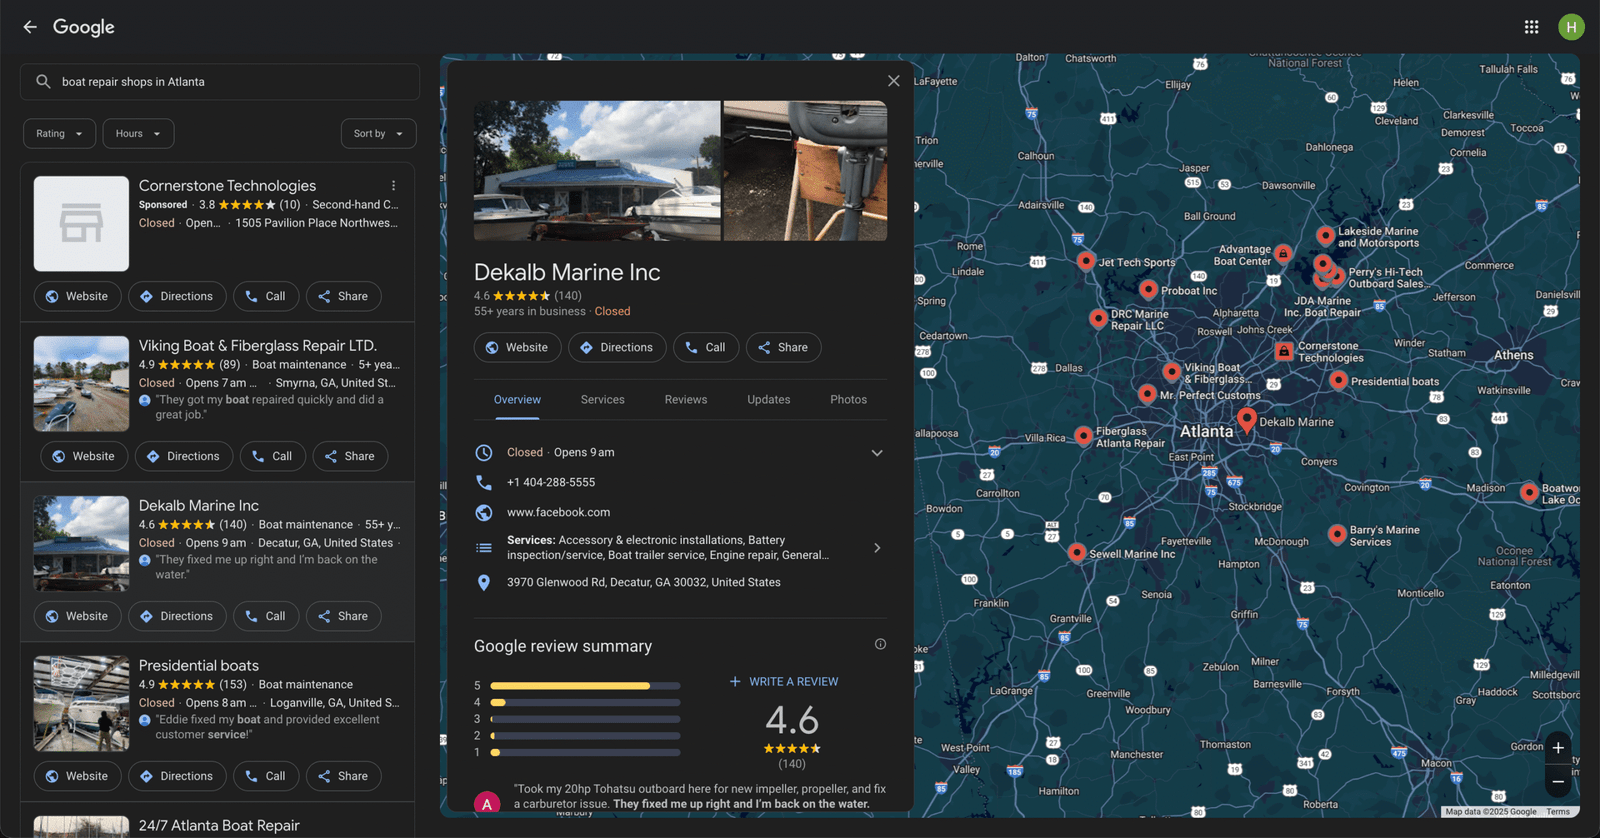
Task: Click address 3970 Glenwood Rd, Decatur
Action: (x=644, y=582)
